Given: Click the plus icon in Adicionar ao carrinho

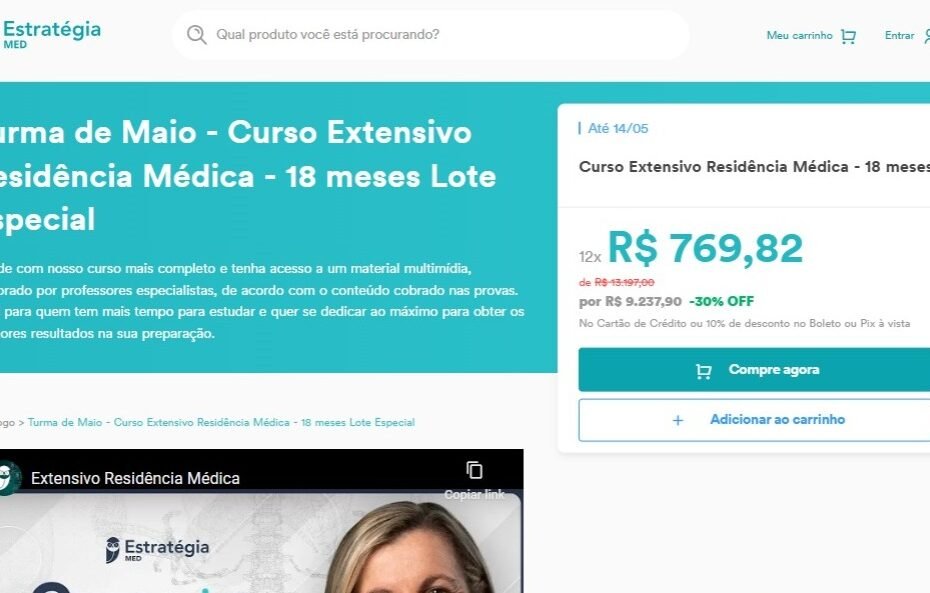Looking at the screenshot, I should (678, 420).
